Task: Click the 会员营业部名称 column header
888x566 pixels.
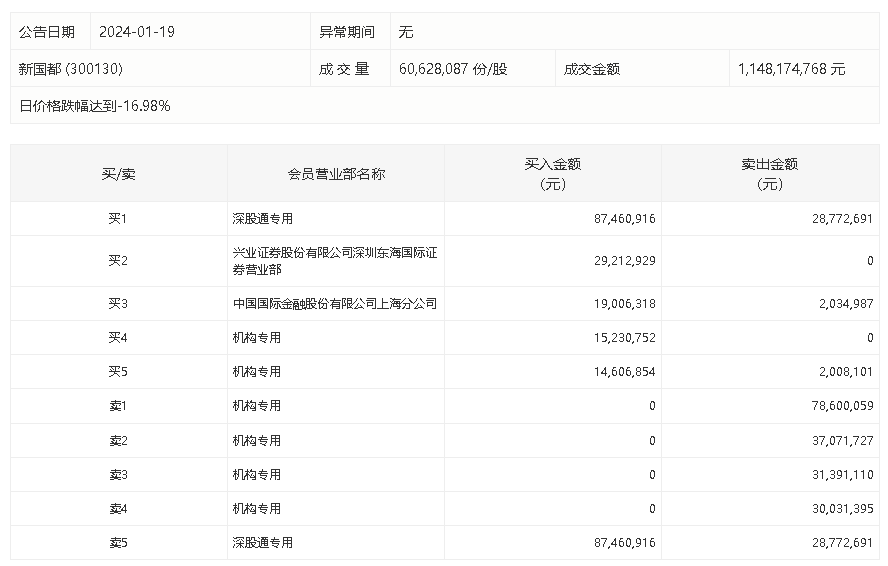Action: click(336, 174)
